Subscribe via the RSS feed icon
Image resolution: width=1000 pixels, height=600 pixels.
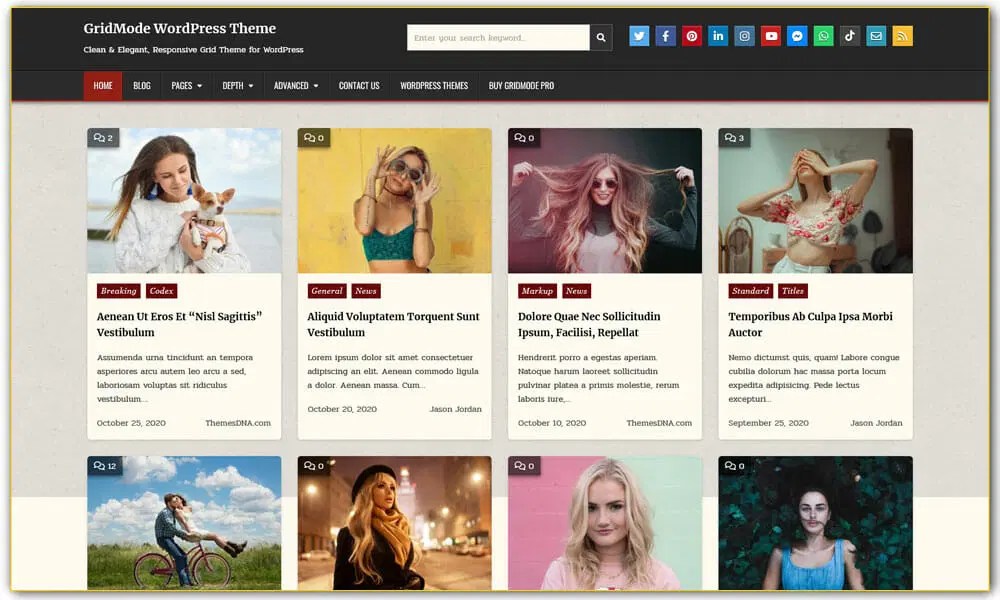(x=901, y=35)
